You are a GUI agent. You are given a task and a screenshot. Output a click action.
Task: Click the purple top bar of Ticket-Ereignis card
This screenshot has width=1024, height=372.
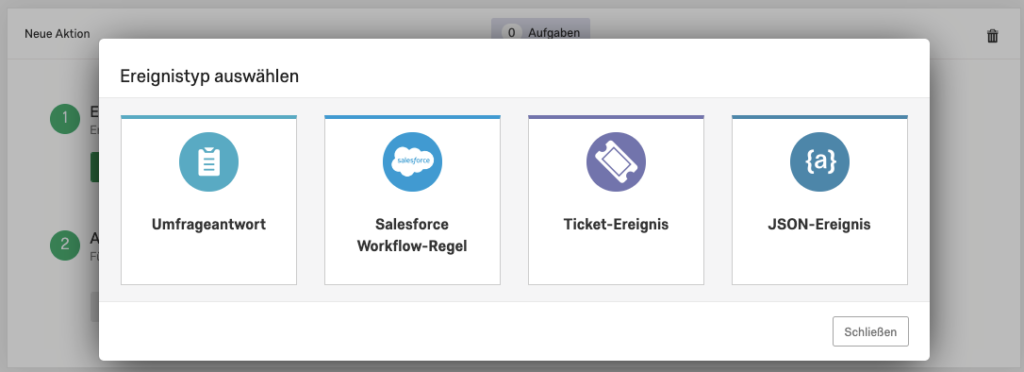pyautogui.click(x=616, y=117)
